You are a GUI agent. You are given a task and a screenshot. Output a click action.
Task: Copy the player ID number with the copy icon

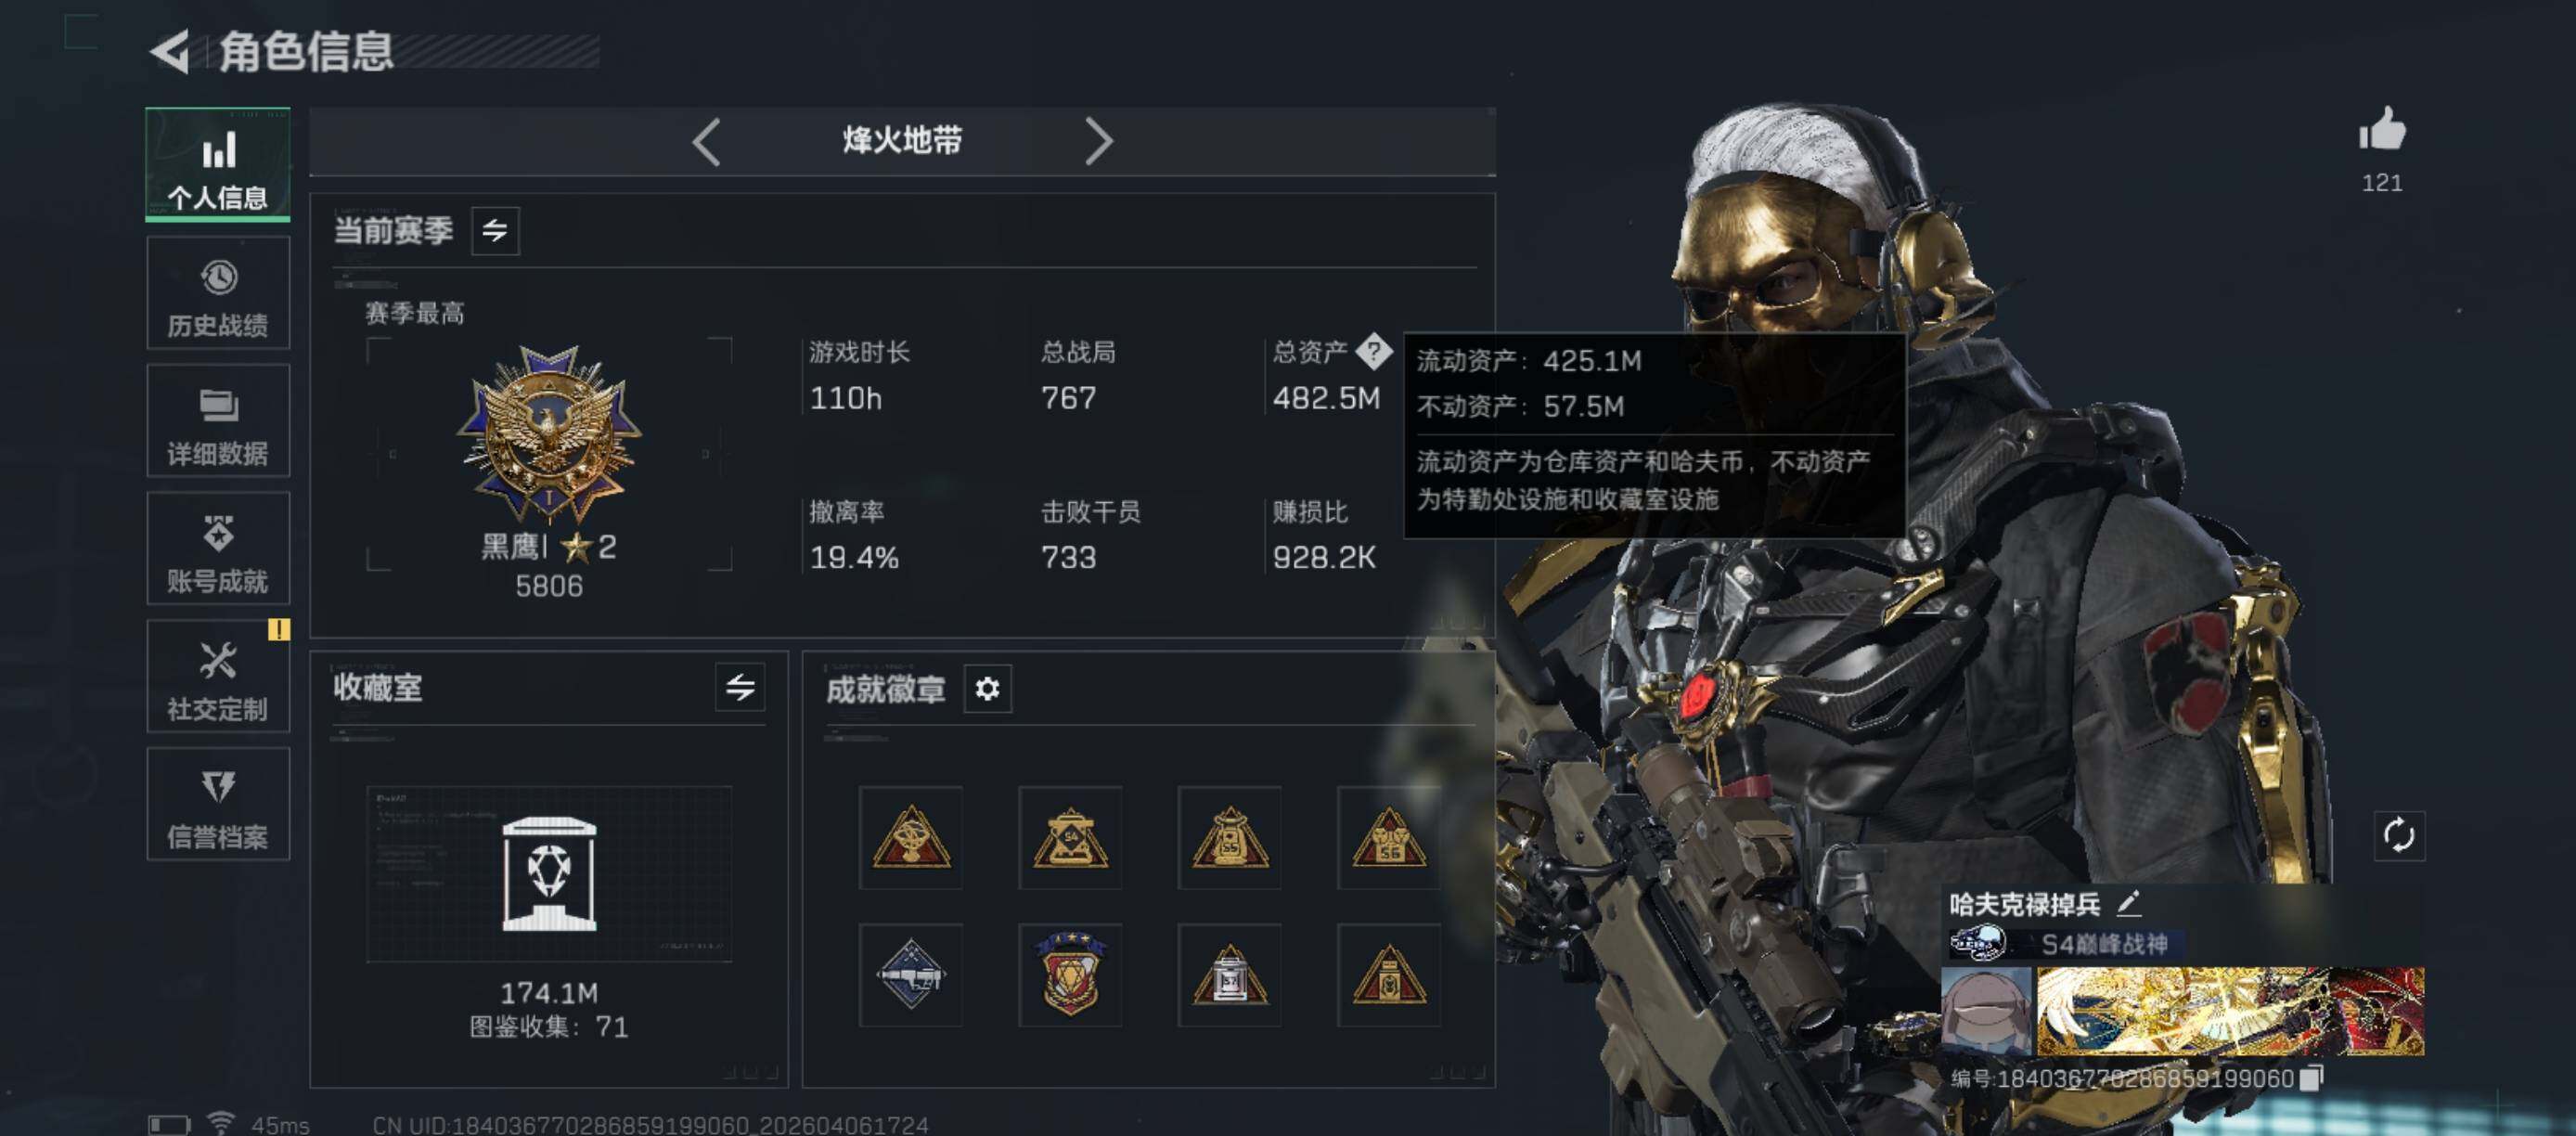tap(2311, 1078)
